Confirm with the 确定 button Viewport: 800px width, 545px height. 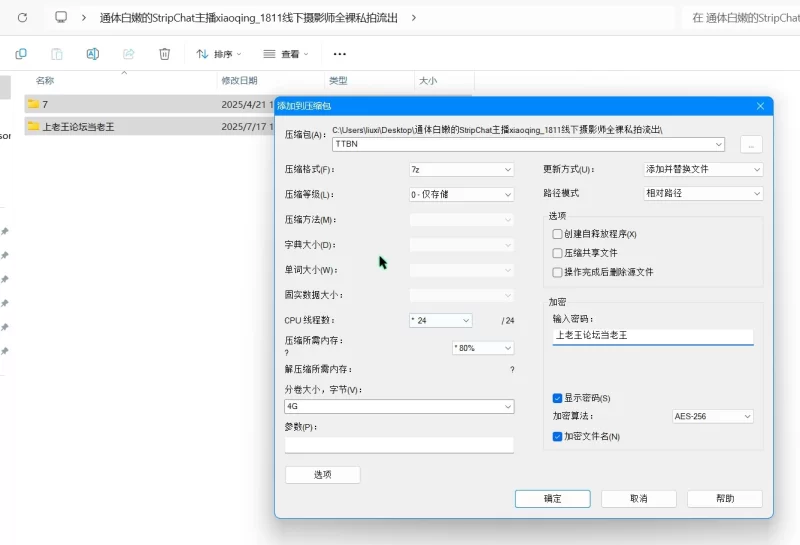(553, 499)
